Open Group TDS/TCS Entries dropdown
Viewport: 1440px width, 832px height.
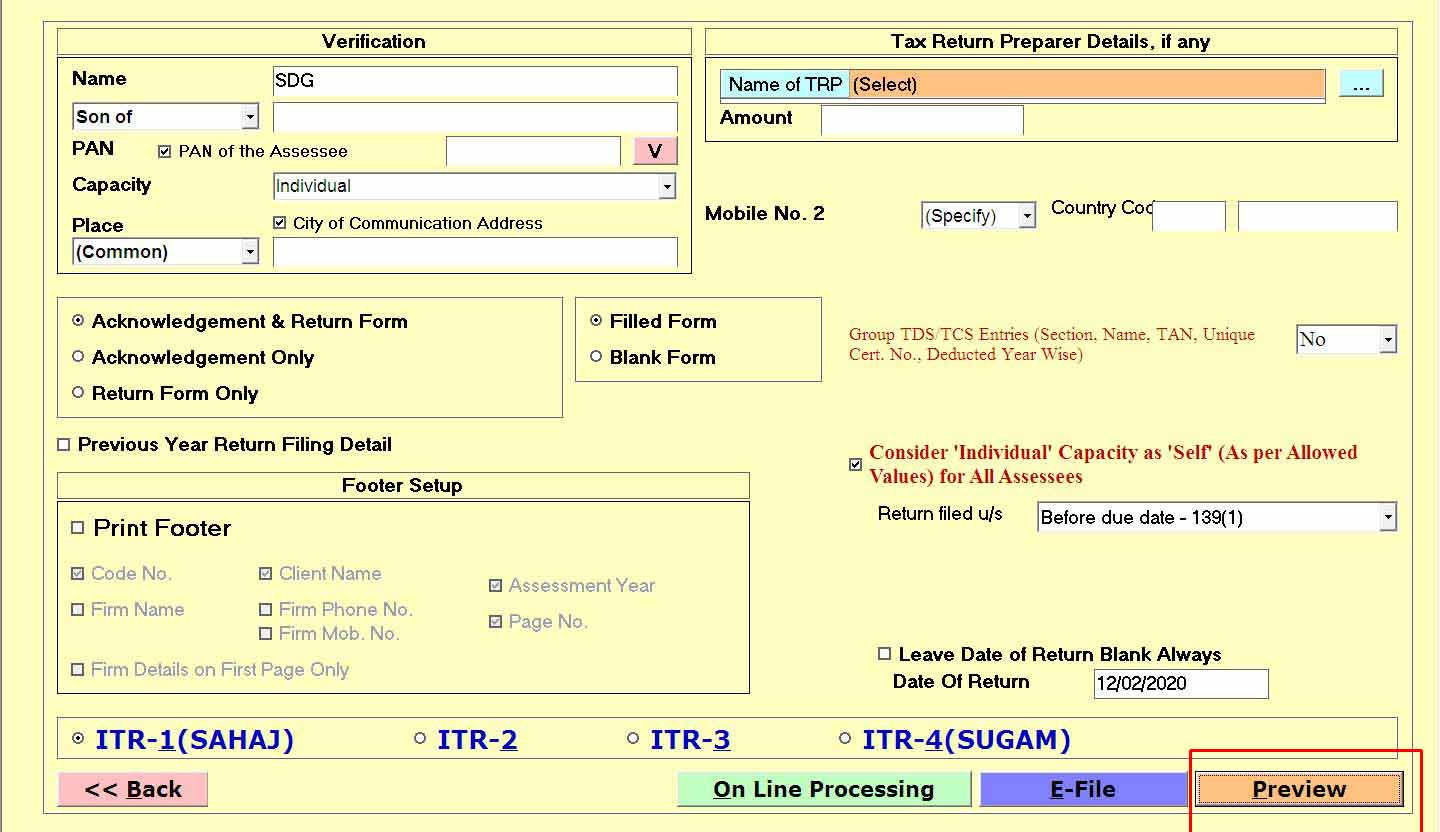point(1387,340)
